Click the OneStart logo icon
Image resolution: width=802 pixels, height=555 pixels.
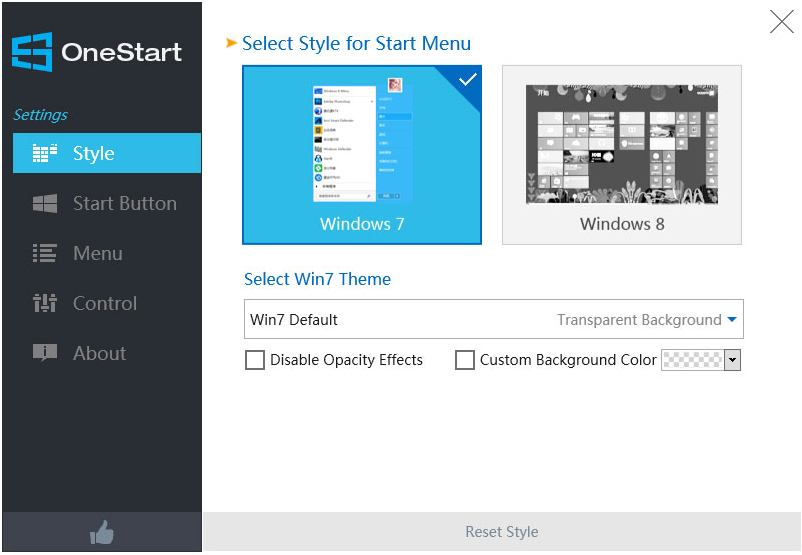(32, 51)
